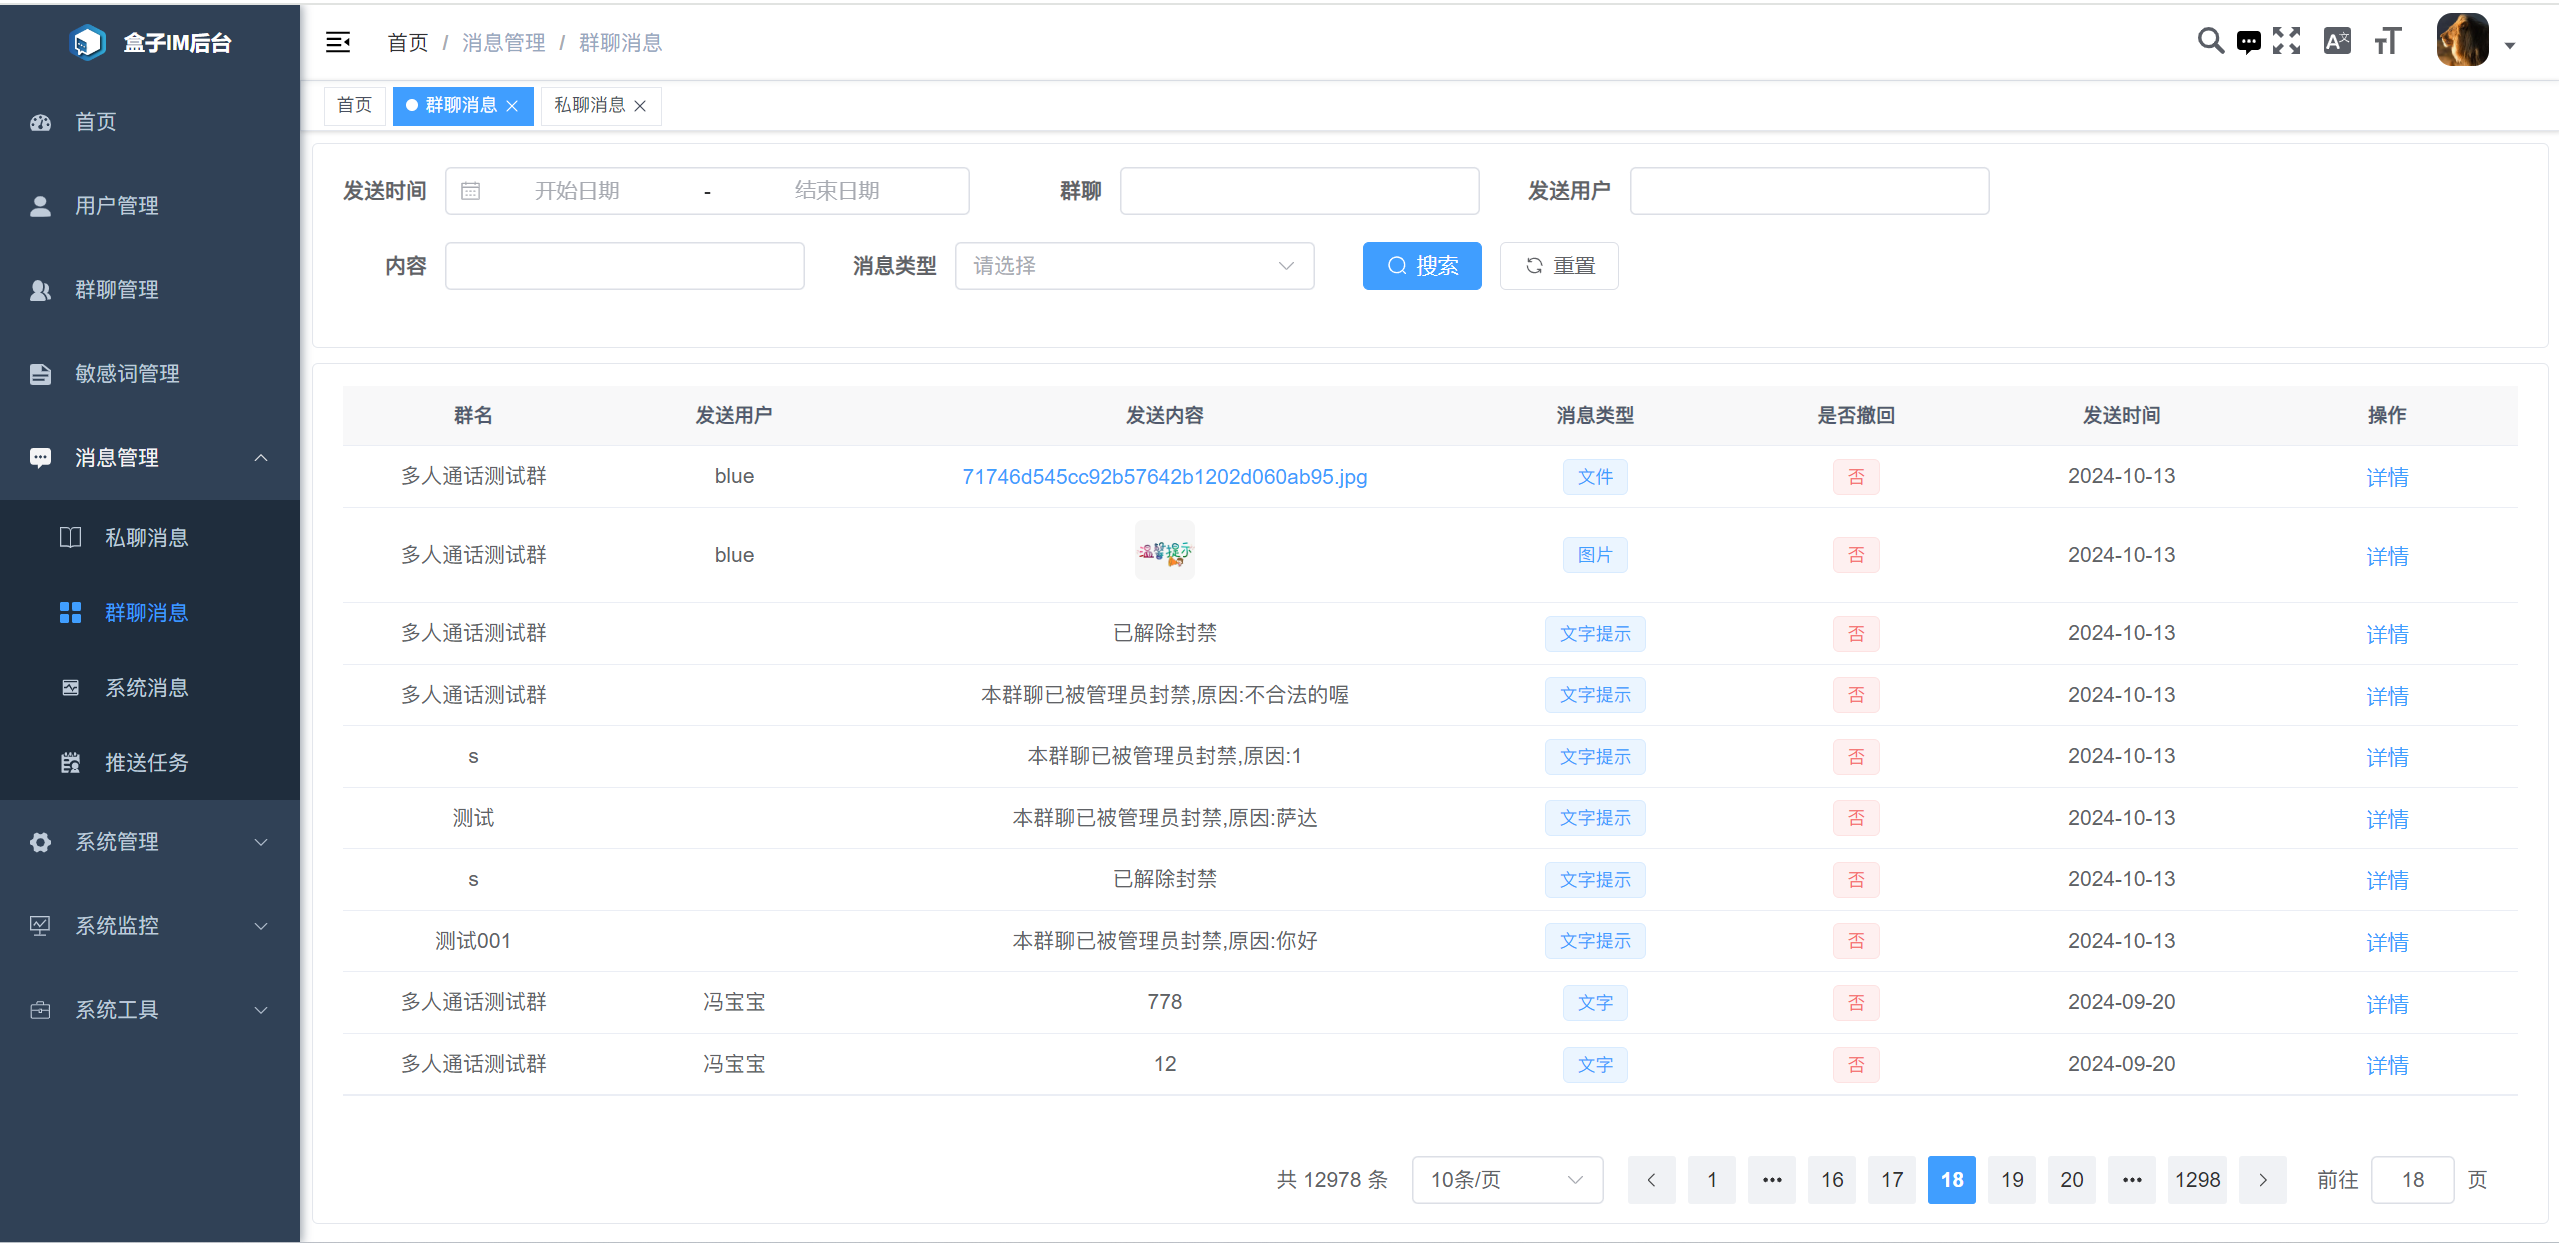This screenshot has width=2559, height=1243.
Task: Click the blue 搜索 button
Action: tap(1421, 266)
